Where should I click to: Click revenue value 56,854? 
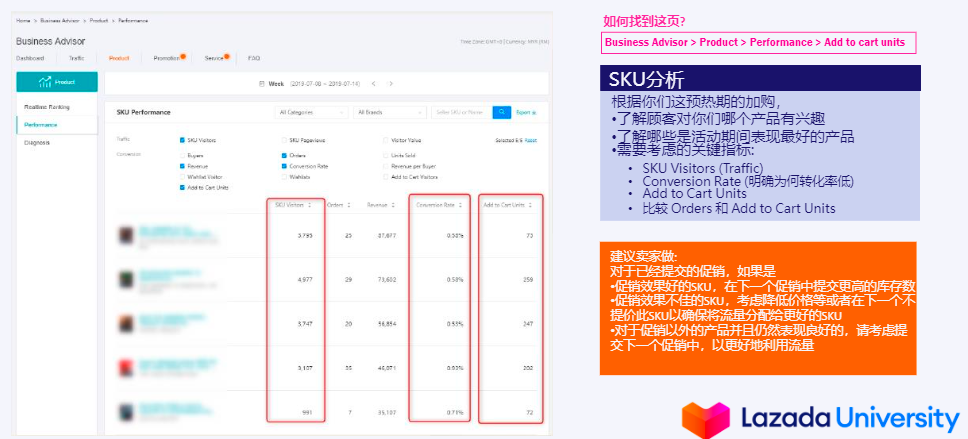coord(386,324)
